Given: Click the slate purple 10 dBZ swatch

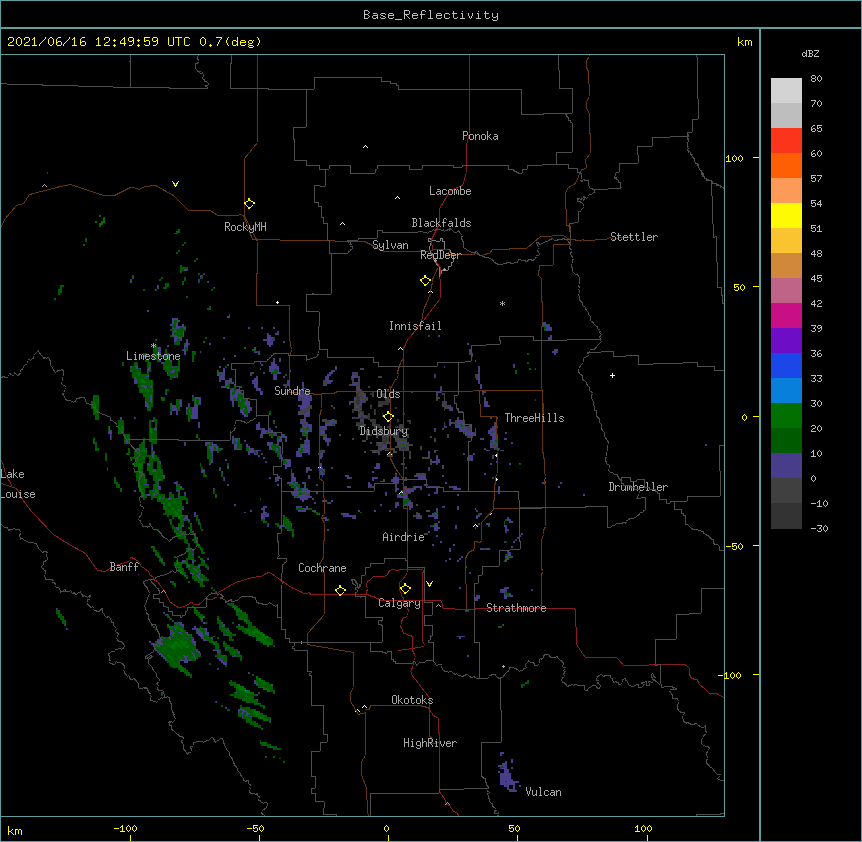Looking at the screenshot, I should pos(786,466).
